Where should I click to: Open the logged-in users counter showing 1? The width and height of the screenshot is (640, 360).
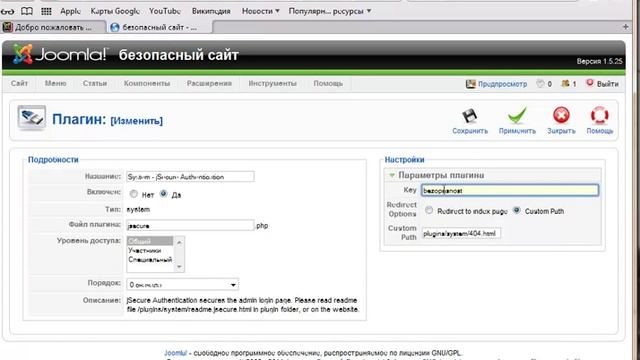click(x=569, y=84)
